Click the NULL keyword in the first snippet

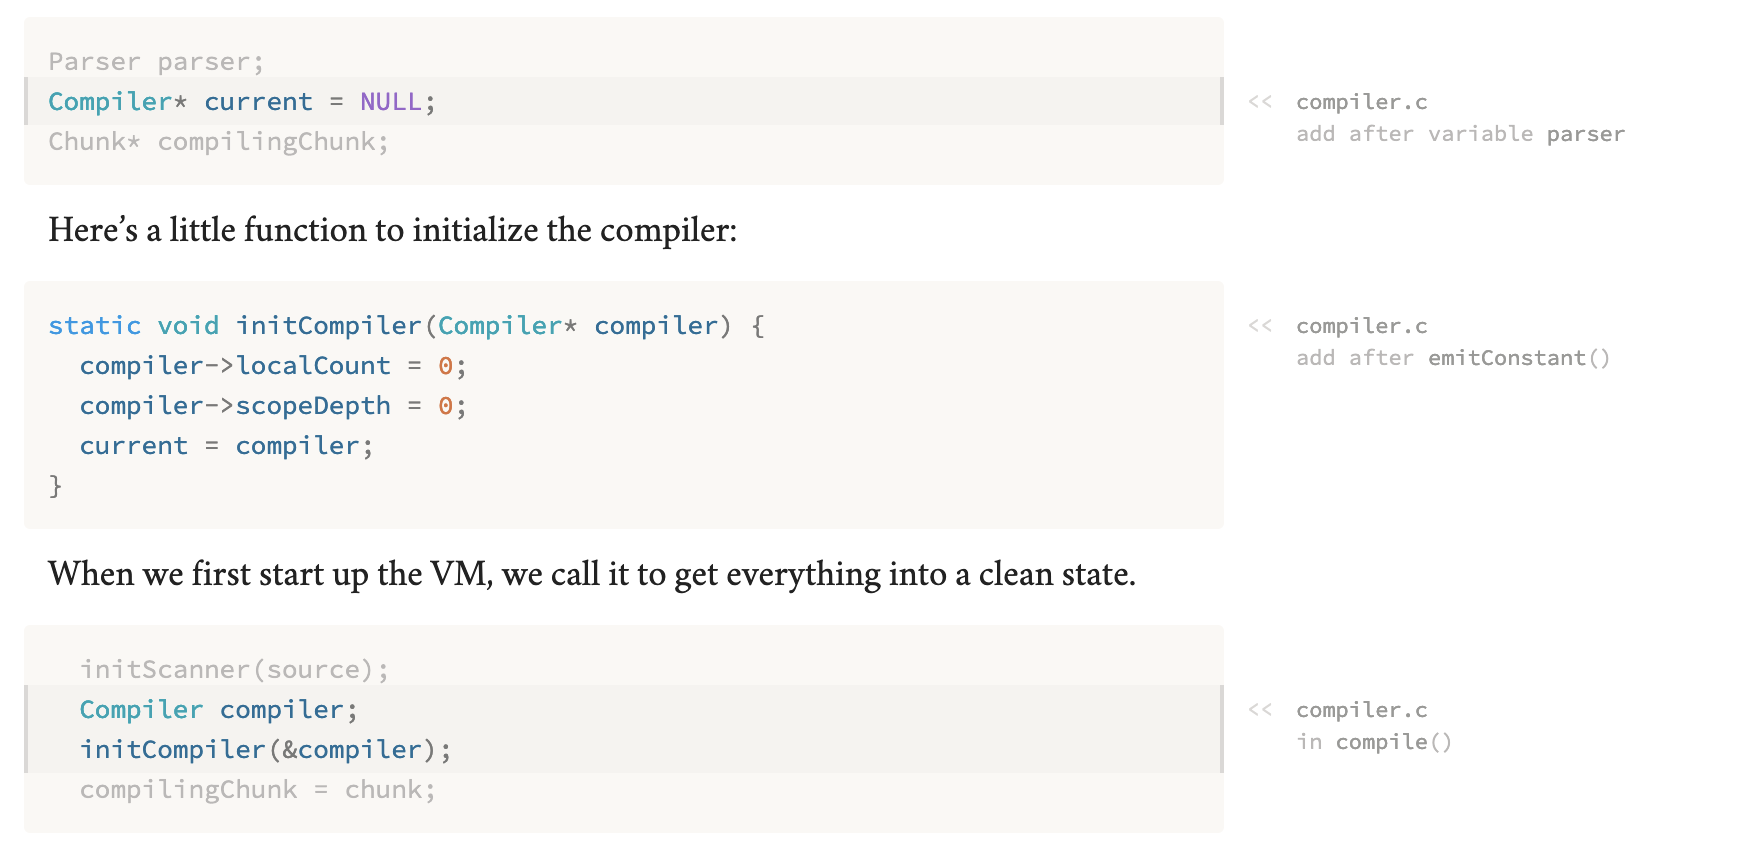coord(390,102)
